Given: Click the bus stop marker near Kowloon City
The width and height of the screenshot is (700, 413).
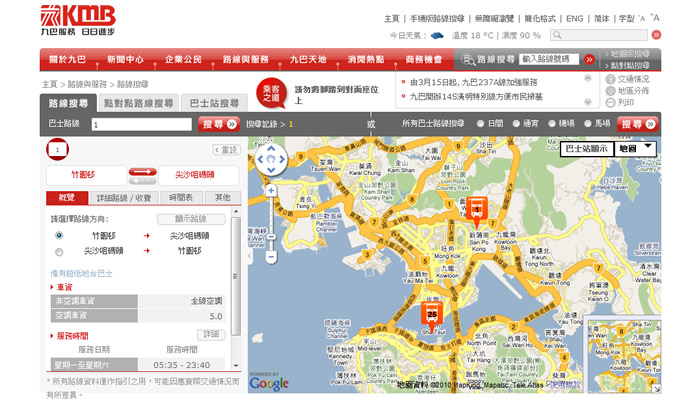Looking at the screenshot, I should click(x=476, y=210).
